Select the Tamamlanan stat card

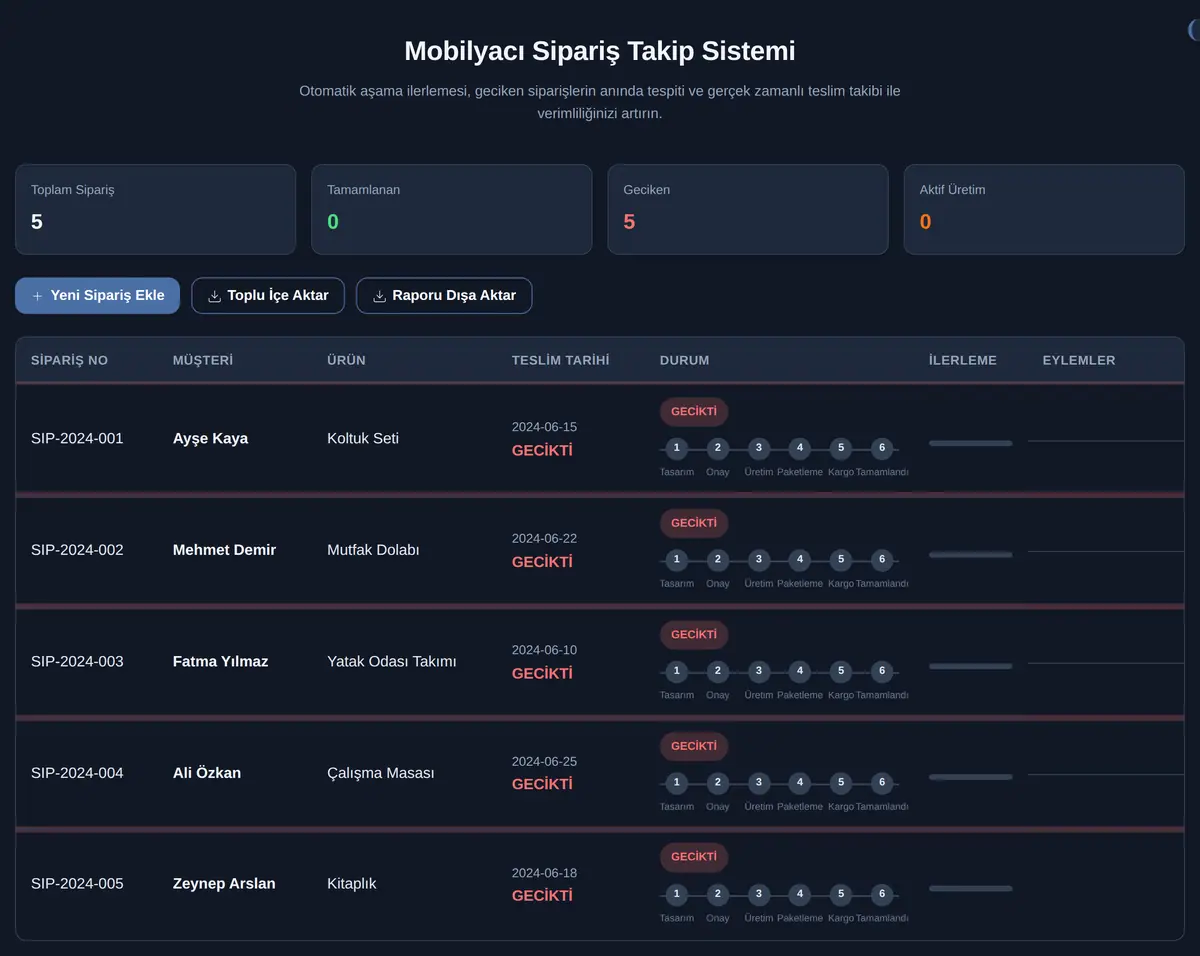point(452,209)
